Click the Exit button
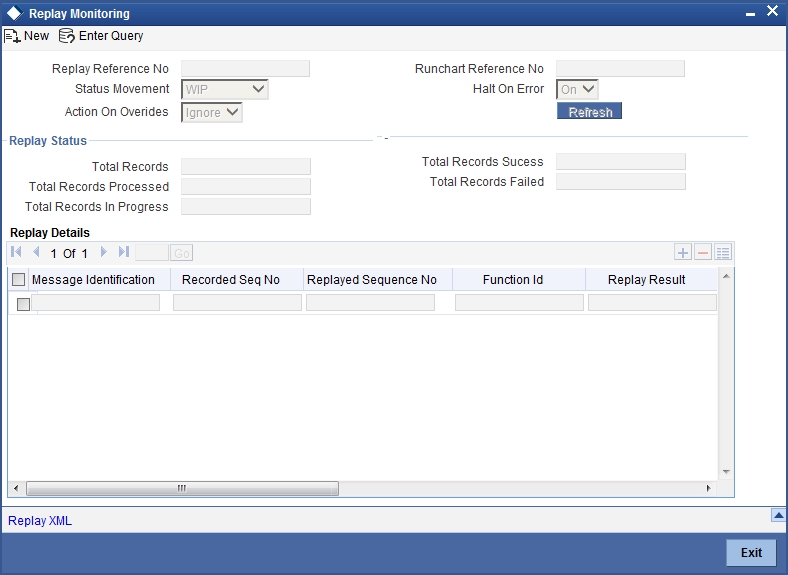This screenshot has width=788, height=575. 751,552
